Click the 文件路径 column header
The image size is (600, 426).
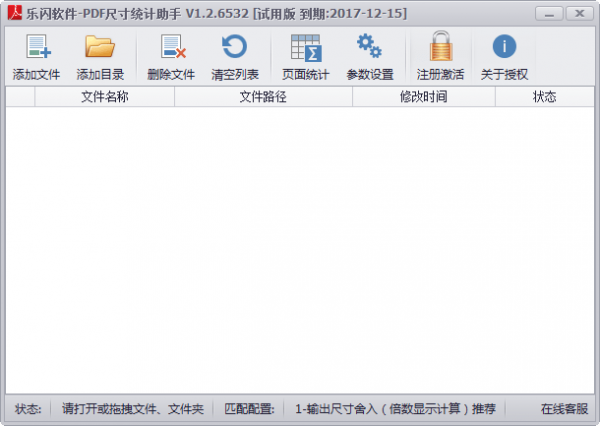click(x=263, y=97)
